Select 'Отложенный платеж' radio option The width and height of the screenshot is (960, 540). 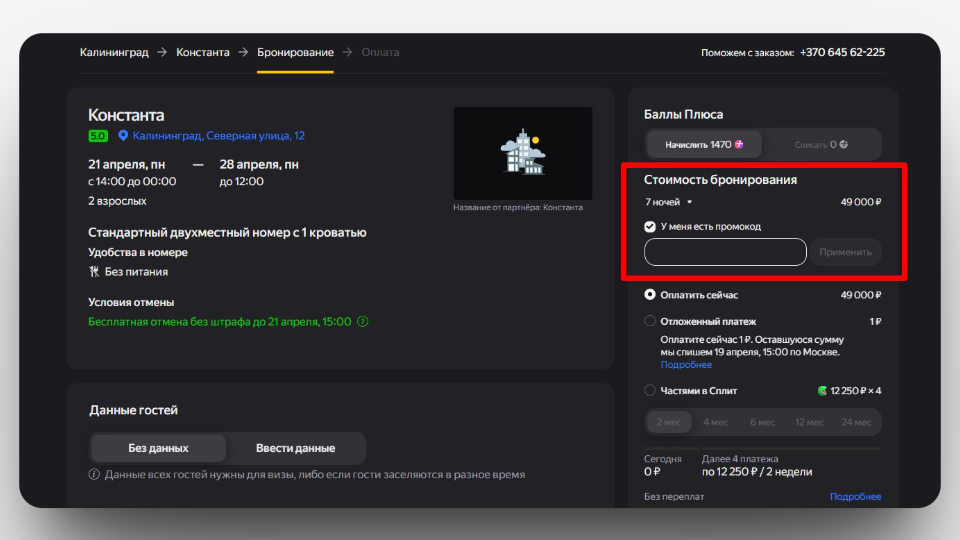pyautogui.click(x=650, y=321)
